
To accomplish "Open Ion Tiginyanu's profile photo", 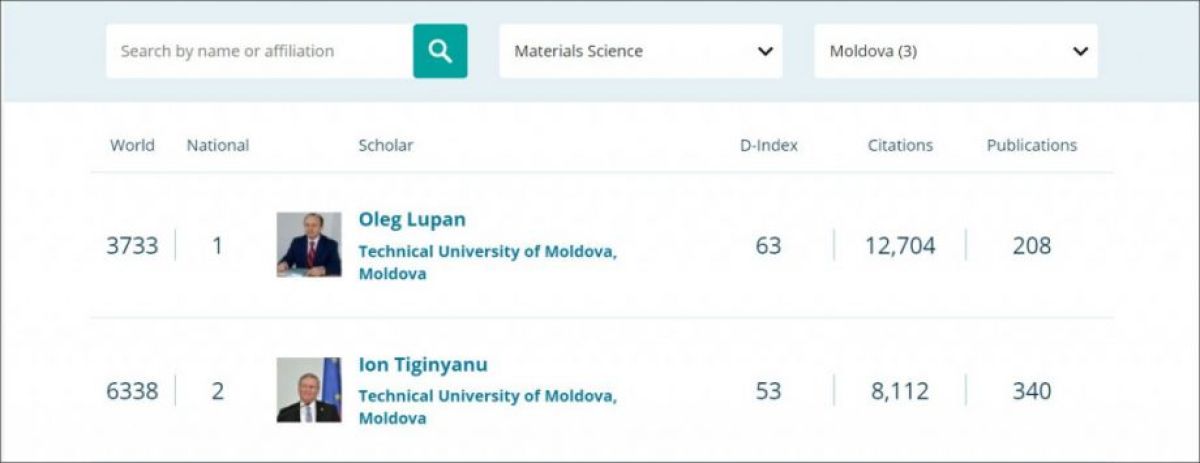I will point(309,390).
